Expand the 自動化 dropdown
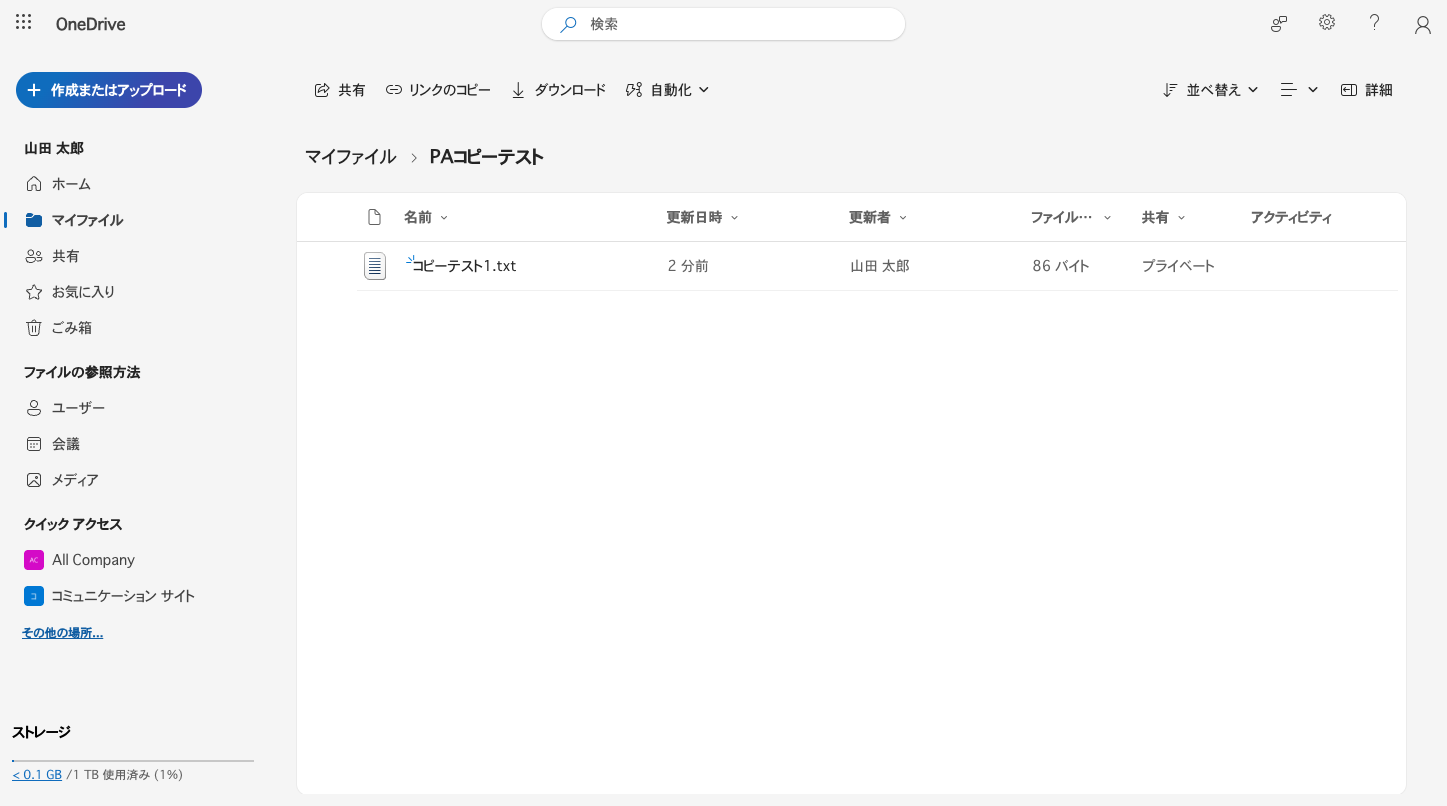The image size is (1447, 806). click(667, 90)
